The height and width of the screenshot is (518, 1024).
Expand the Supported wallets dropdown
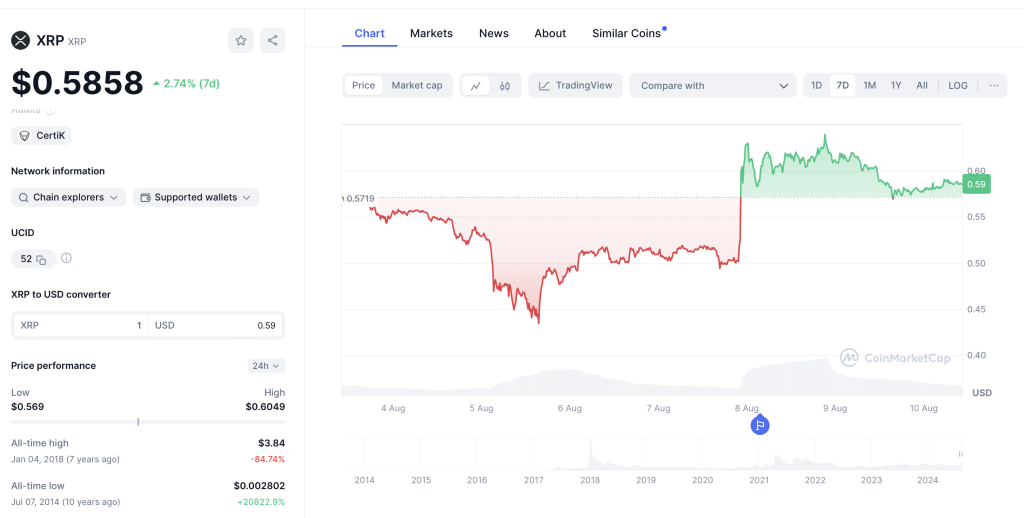pyautogui.click(x=196, y=197)
